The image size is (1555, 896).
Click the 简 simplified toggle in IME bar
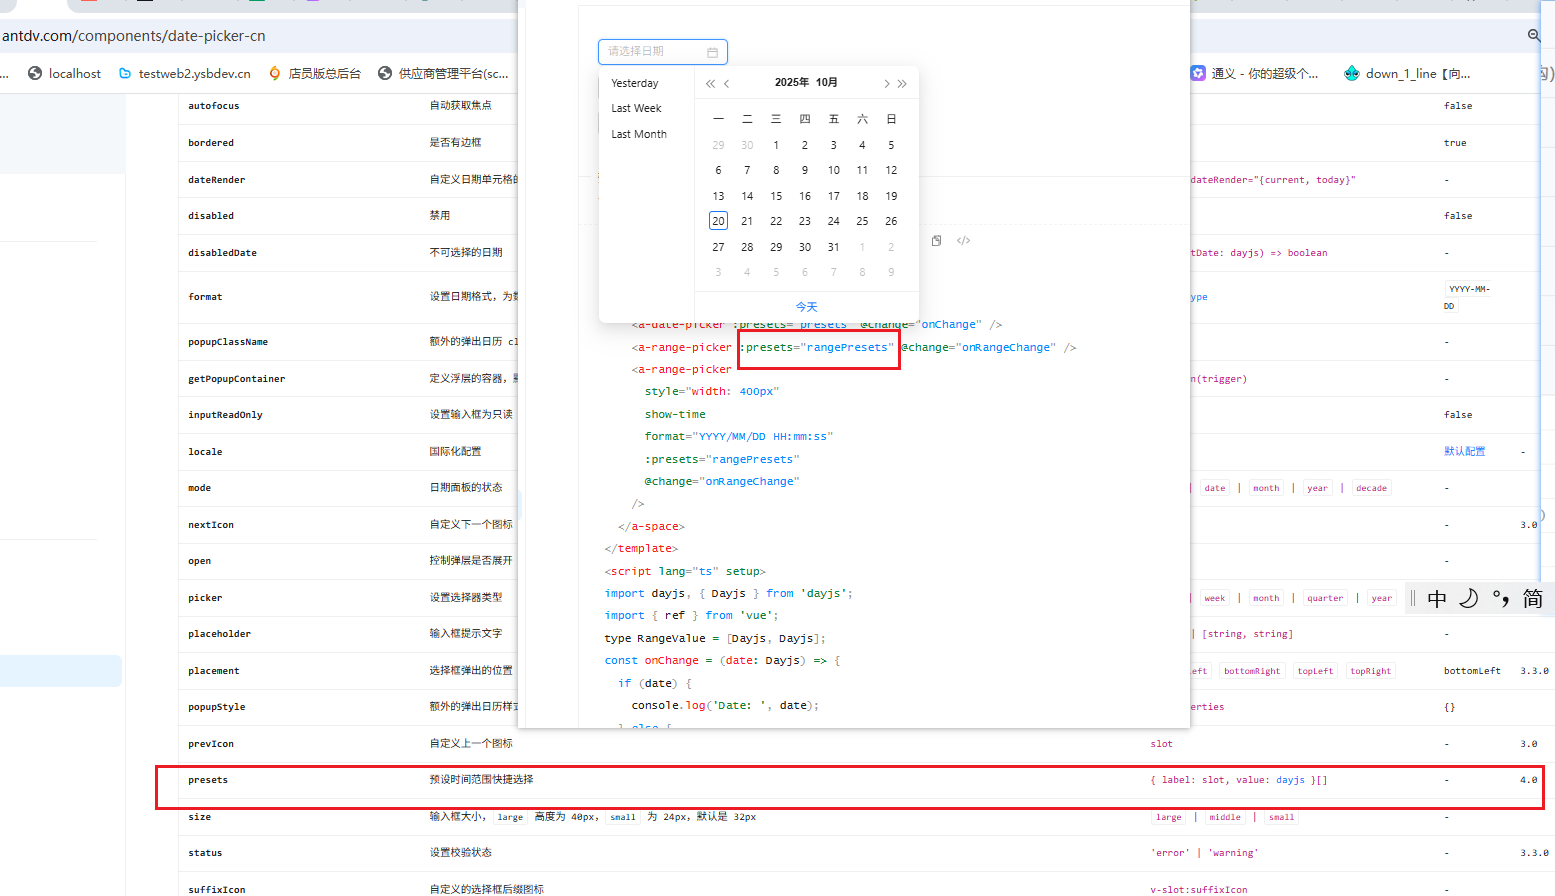1533,599
